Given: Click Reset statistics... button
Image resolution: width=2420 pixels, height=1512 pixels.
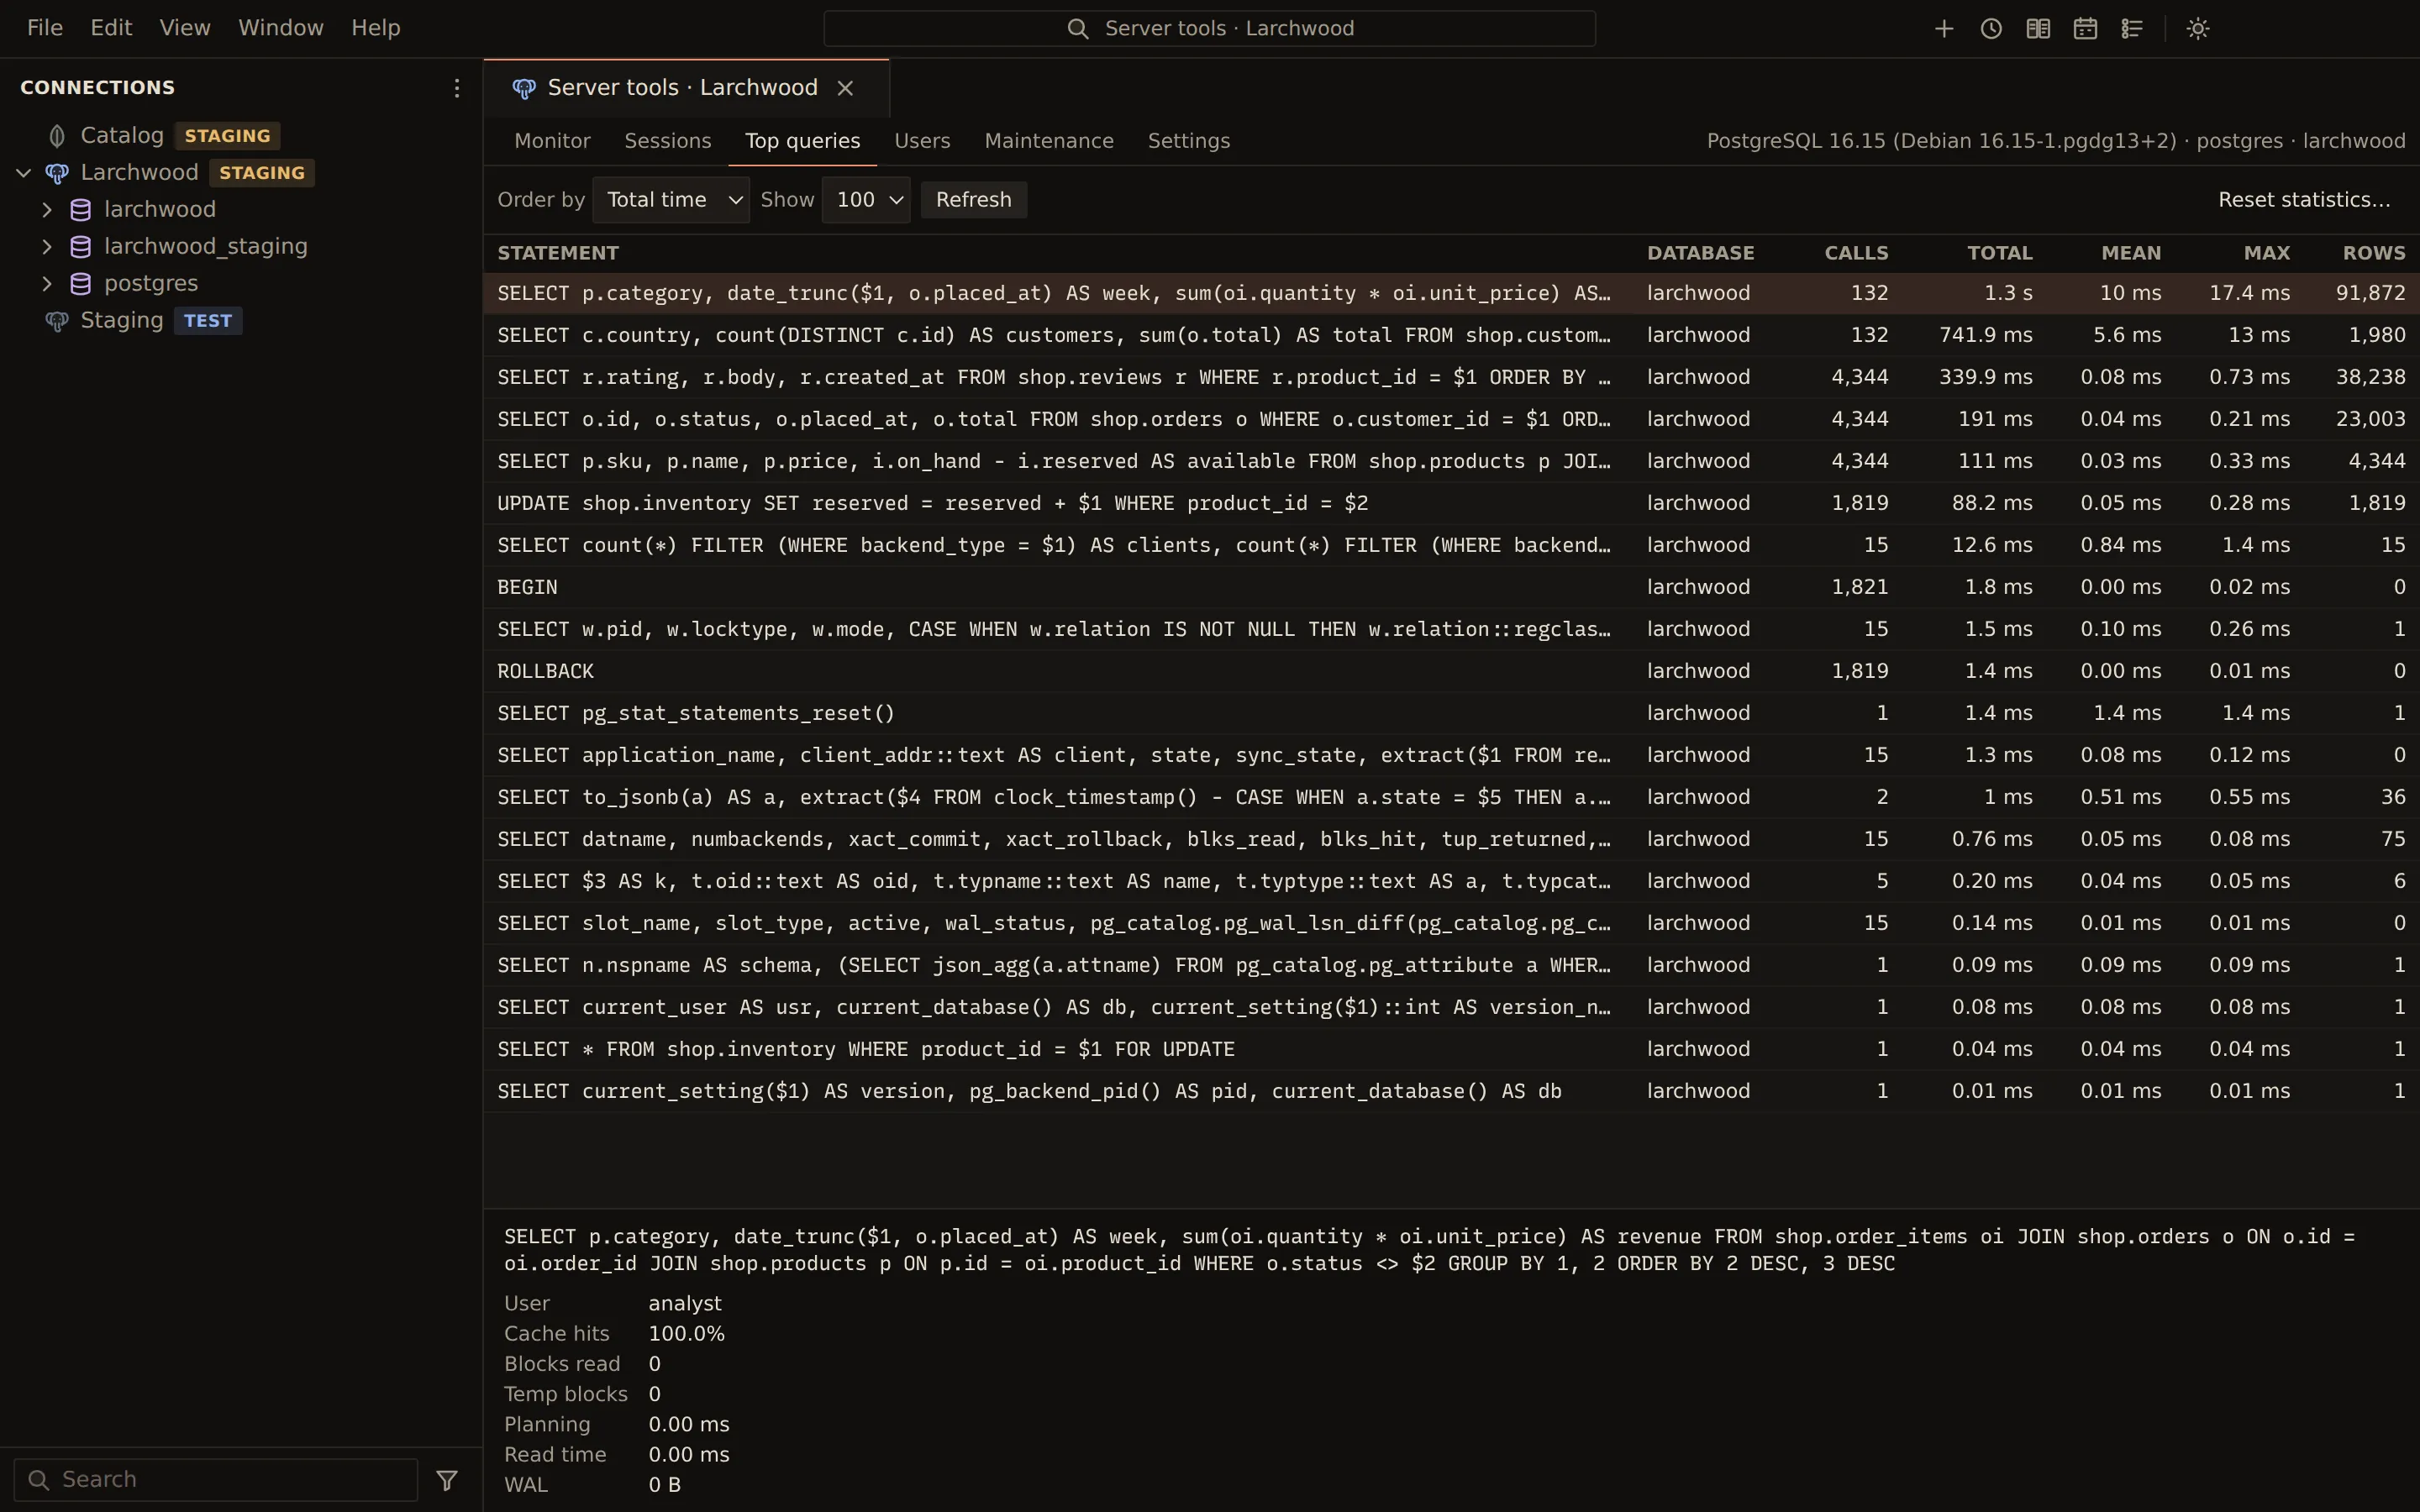Looking at the screenshot, I should [2304, 200].
